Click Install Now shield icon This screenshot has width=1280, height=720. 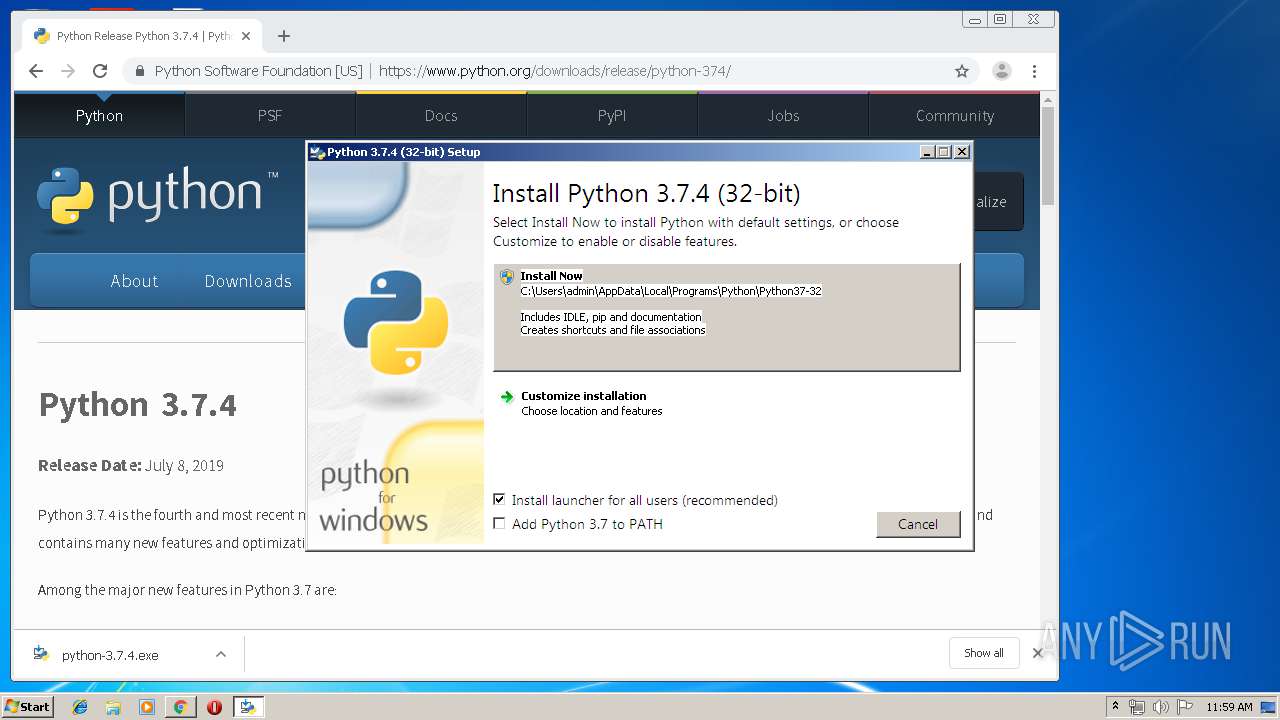pyautogui.click(x=507, y=277)
